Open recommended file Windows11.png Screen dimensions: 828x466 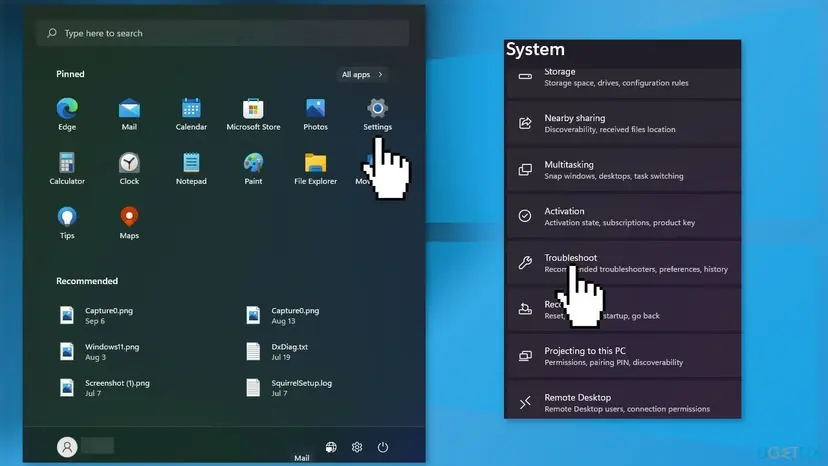100,351
